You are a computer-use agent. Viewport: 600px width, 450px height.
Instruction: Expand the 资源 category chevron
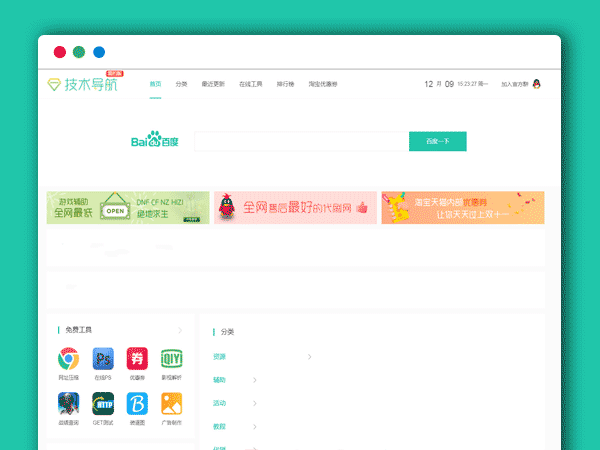309,357
